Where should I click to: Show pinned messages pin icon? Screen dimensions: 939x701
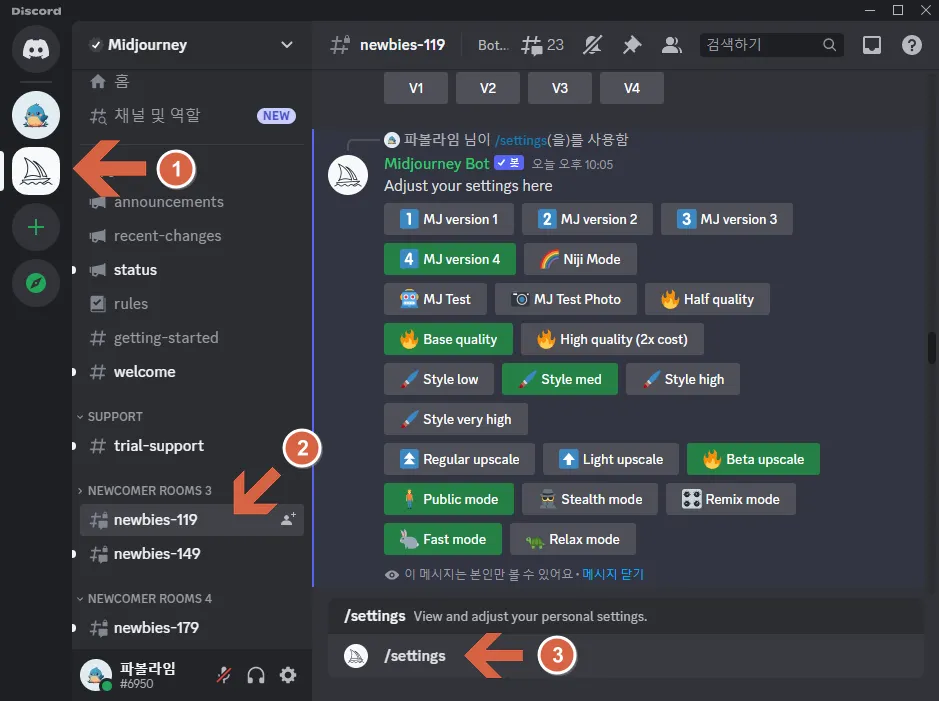tap(632, 45)
